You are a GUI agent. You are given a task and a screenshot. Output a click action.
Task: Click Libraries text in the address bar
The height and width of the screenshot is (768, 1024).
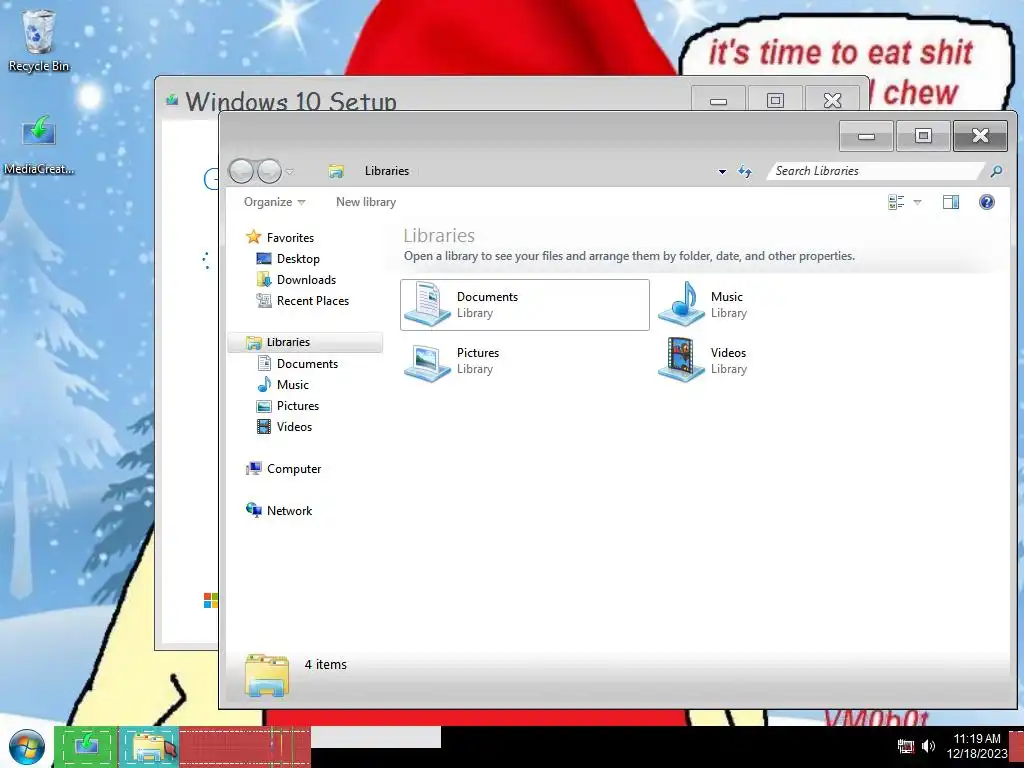pos(387,171)
